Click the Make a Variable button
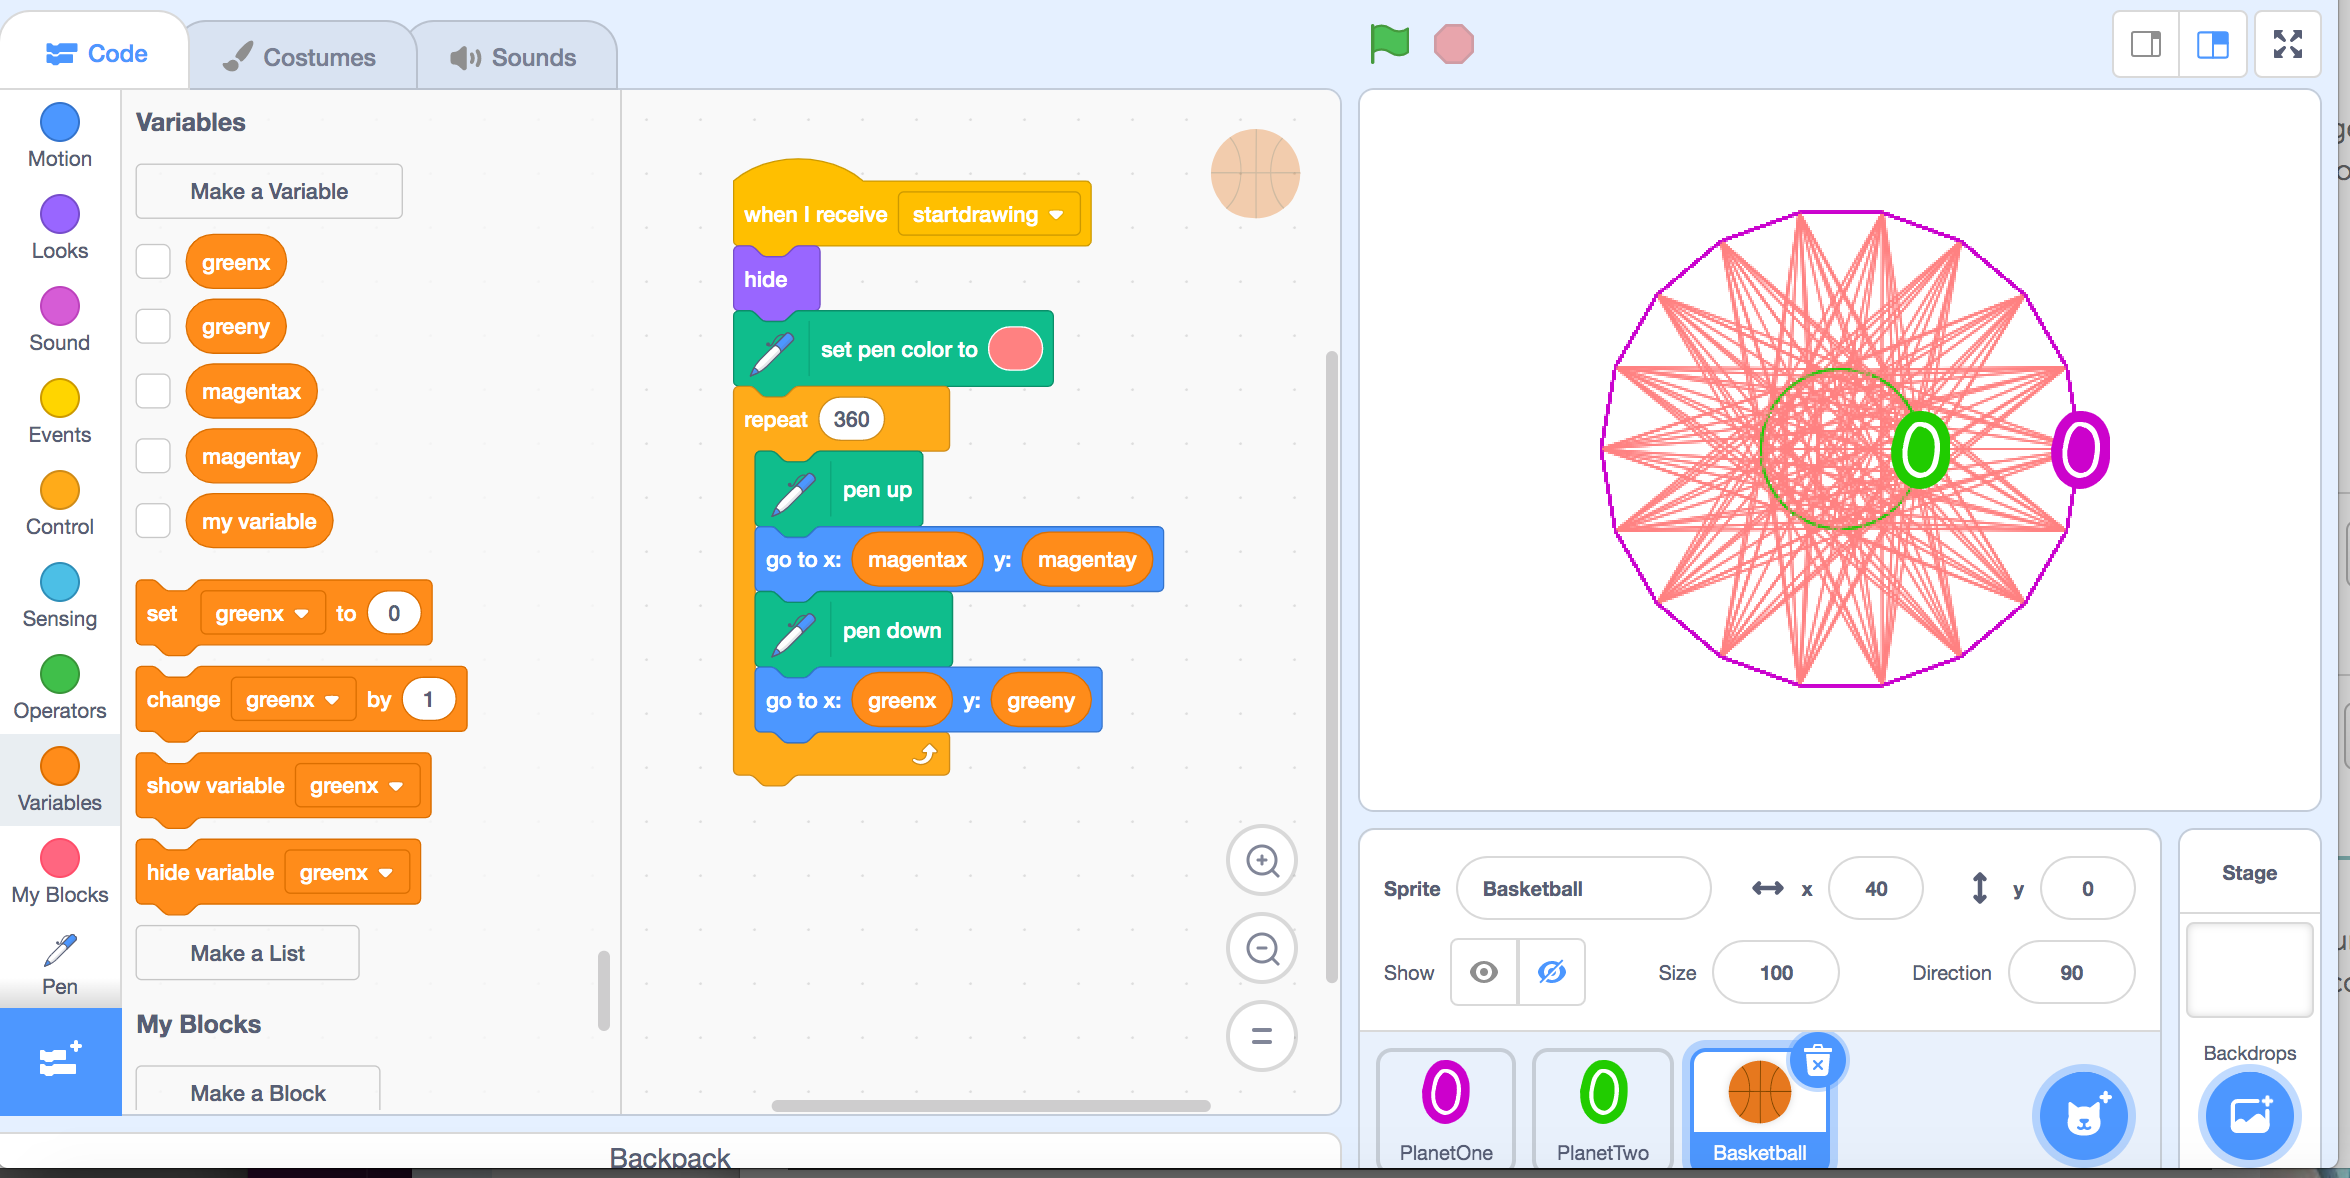 (x=268, y=191)
